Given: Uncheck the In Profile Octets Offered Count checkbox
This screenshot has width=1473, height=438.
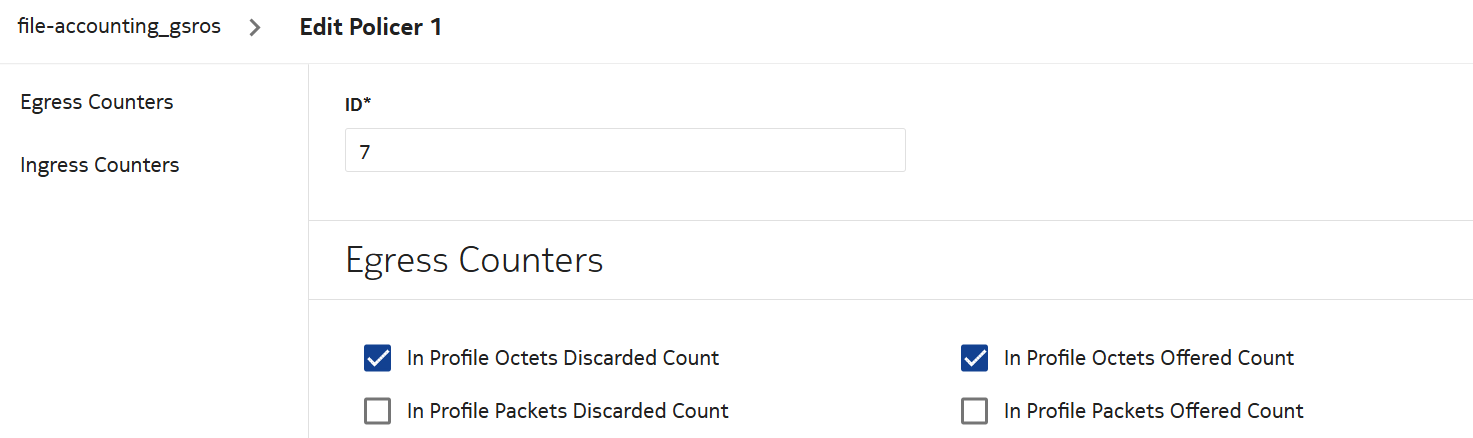Looking at the screenshot, I should click(974, 358).
